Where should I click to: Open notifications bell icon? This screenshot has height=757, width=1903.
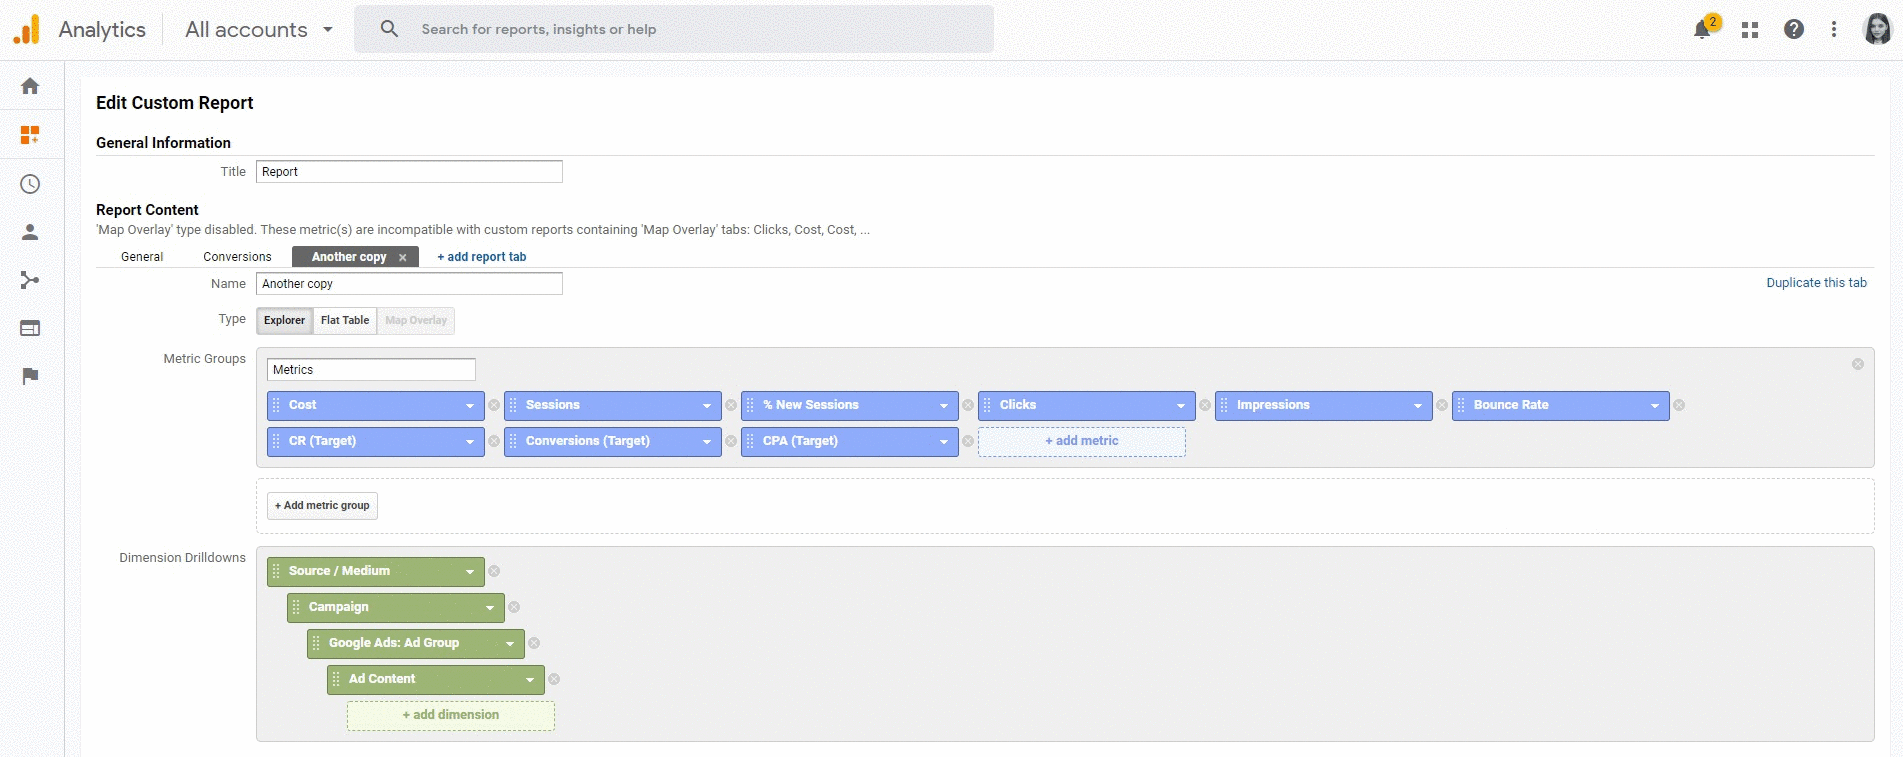point(1702,29)
